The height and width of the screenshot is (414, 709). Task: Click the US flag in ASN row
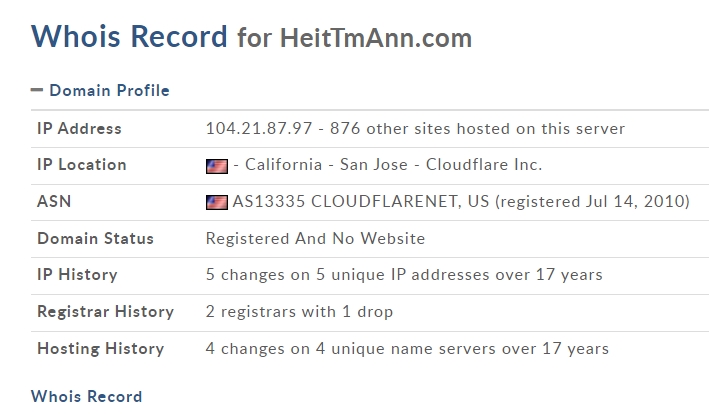(217, 202)
